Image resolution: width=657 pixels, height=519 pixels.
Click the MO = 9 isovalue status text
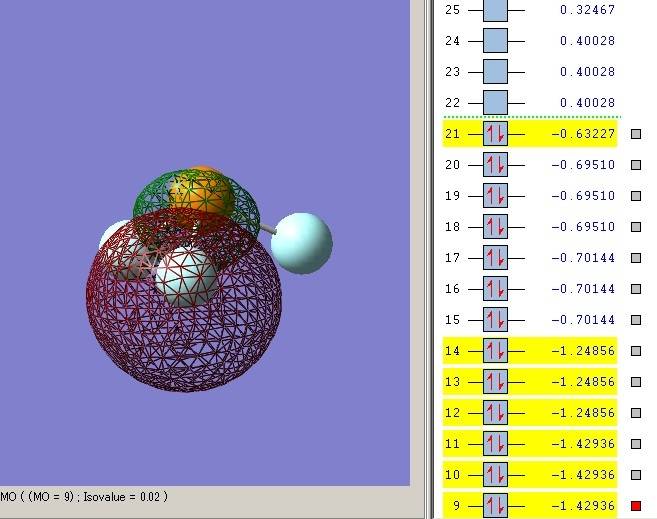[84, 497]
